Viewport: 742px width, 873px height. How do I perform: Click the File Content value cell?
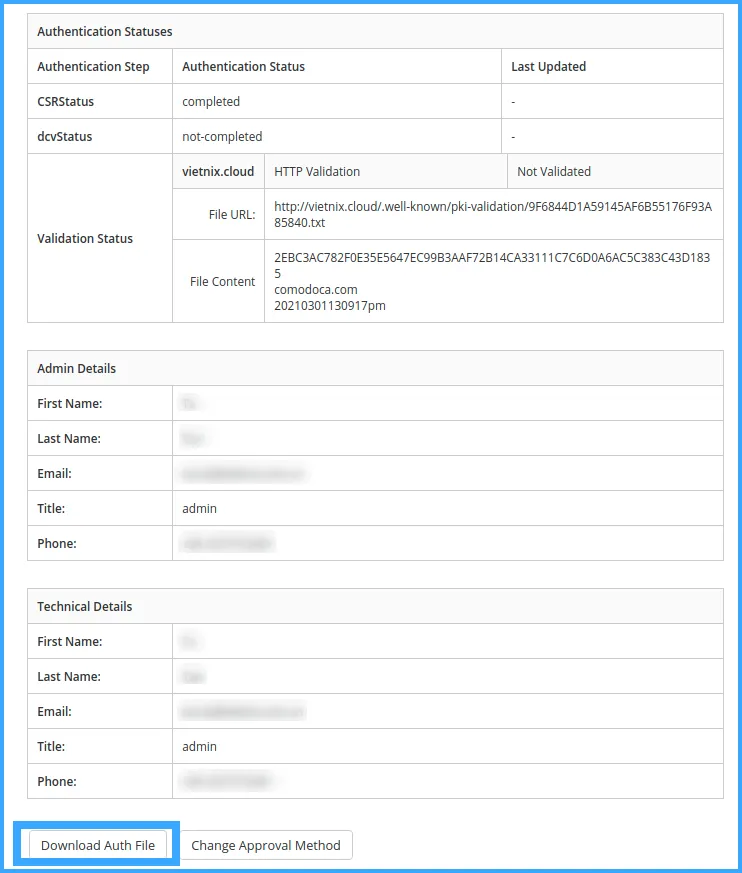coord(450,281)
